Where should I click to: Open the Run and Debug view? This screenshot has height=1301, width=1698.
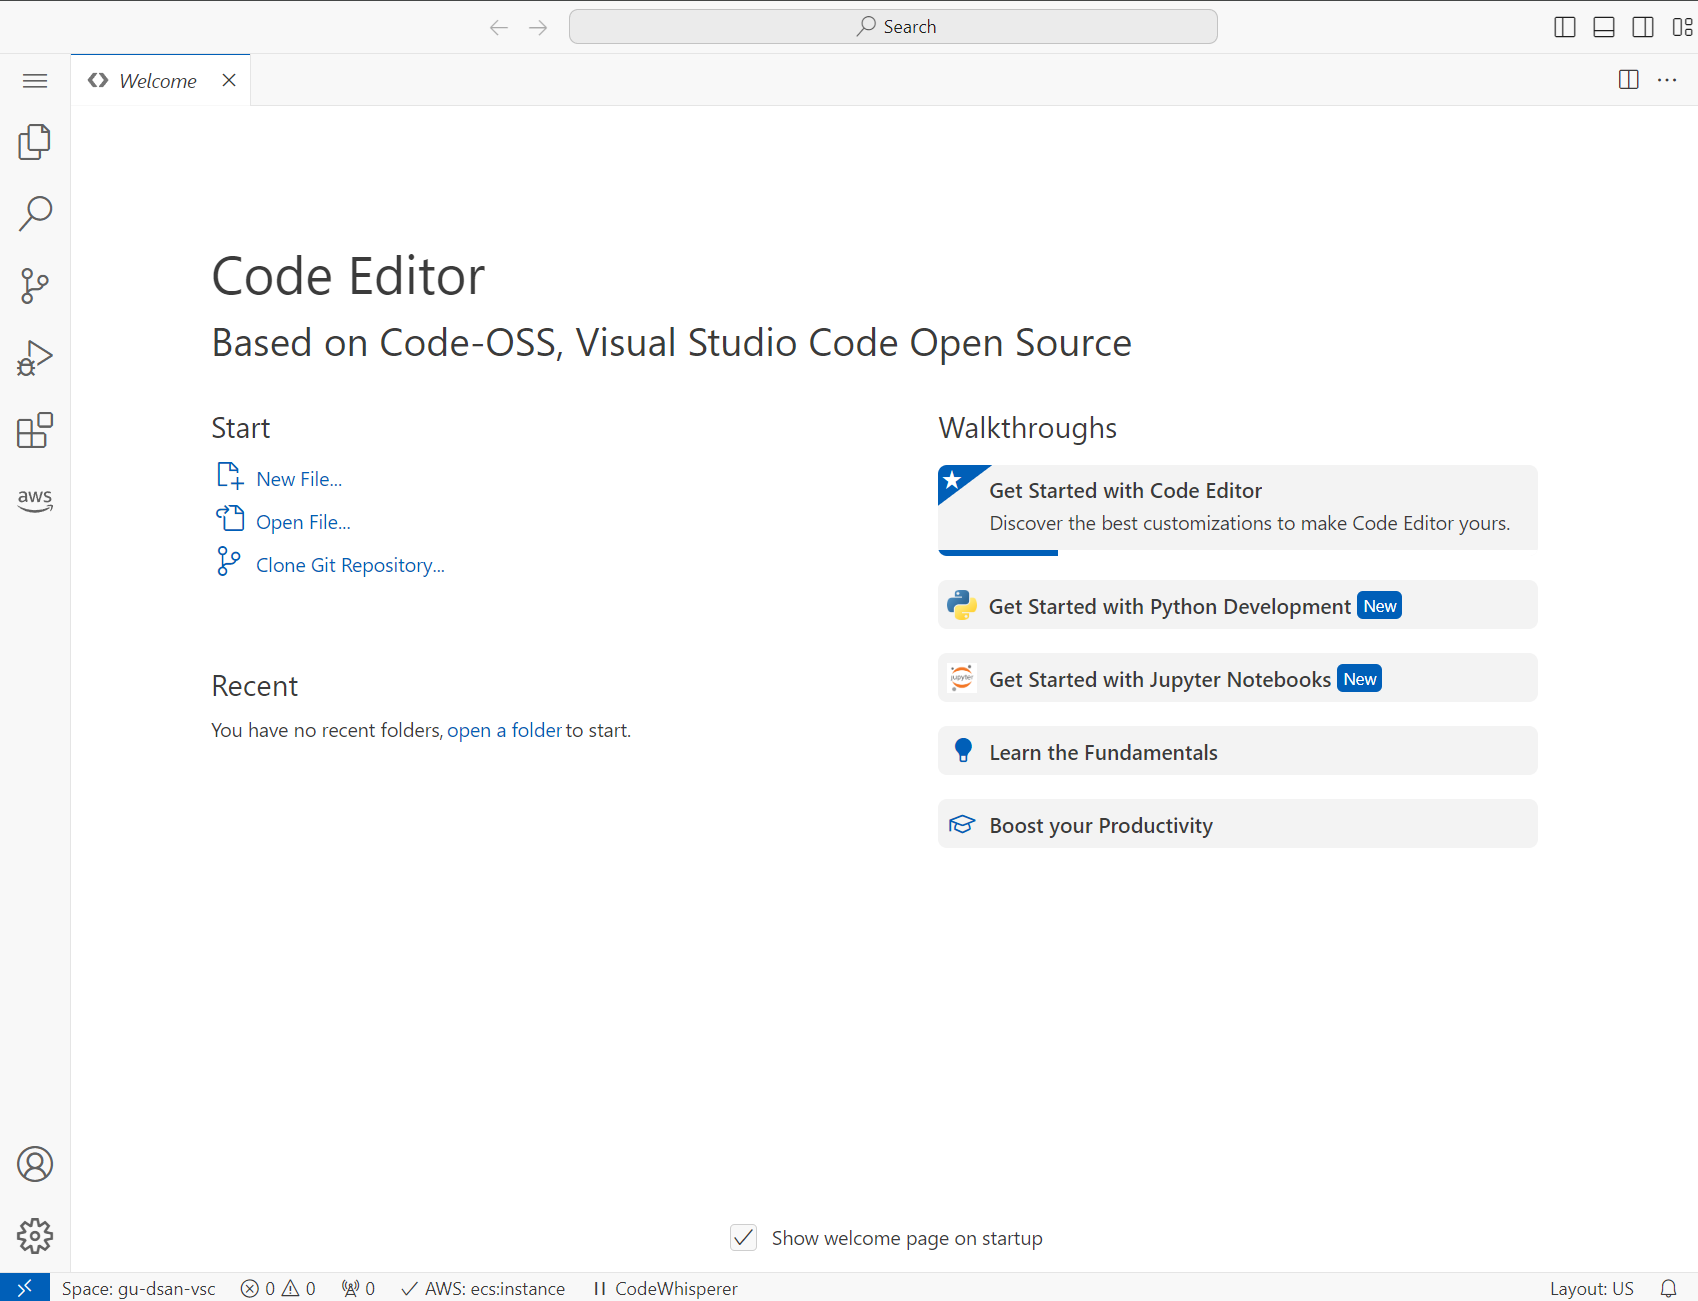(35, 358)
